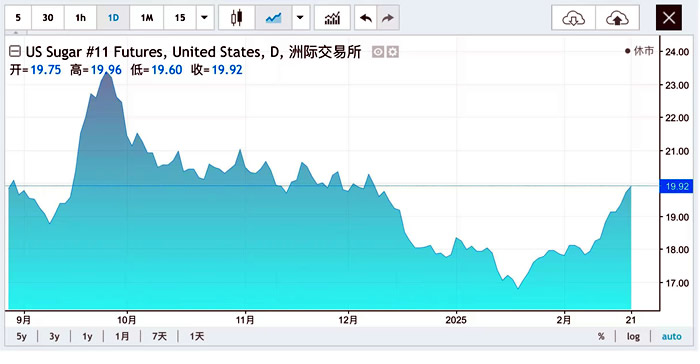The width and height of the screenshot is (700, 364).
Task: Select the 1h interval tab
Action: click(80, 18)
